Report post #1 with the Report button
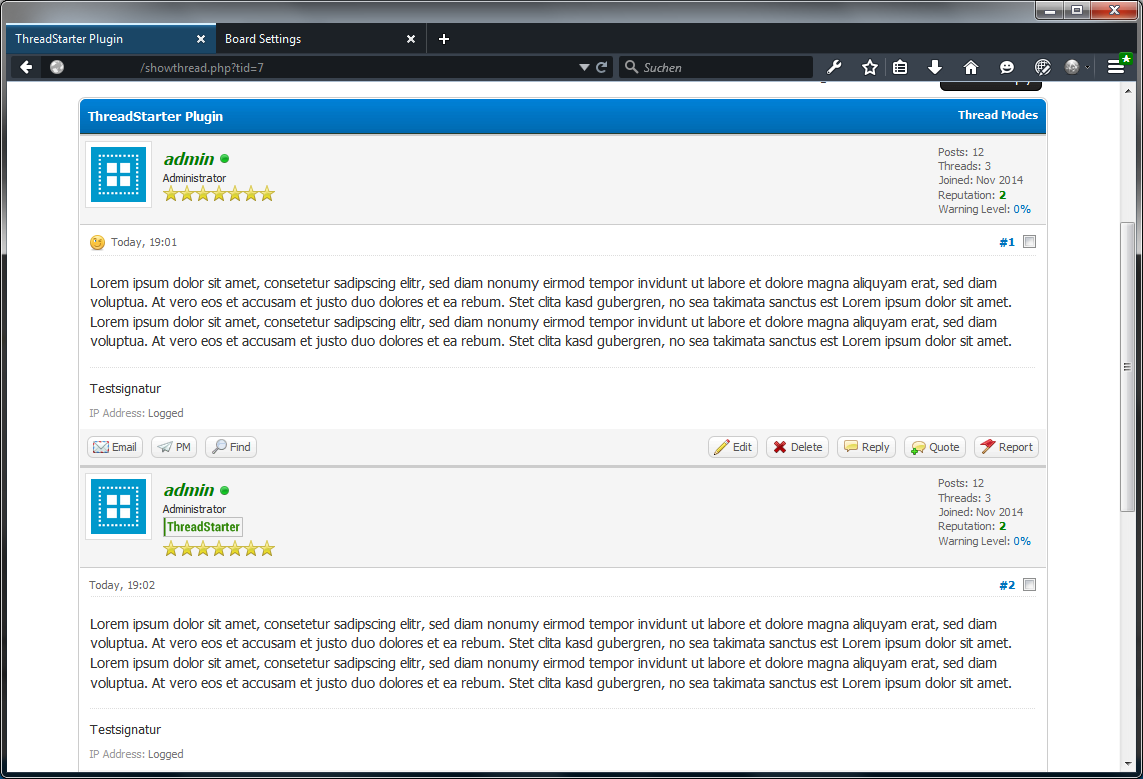 tap(1007, 447)
